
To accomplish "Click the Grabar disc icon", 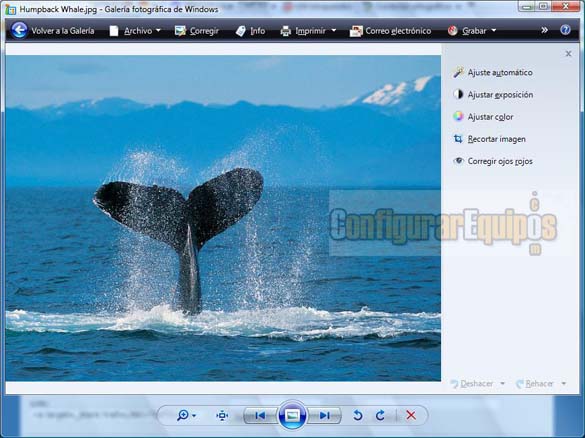I will tap(453, 31).
